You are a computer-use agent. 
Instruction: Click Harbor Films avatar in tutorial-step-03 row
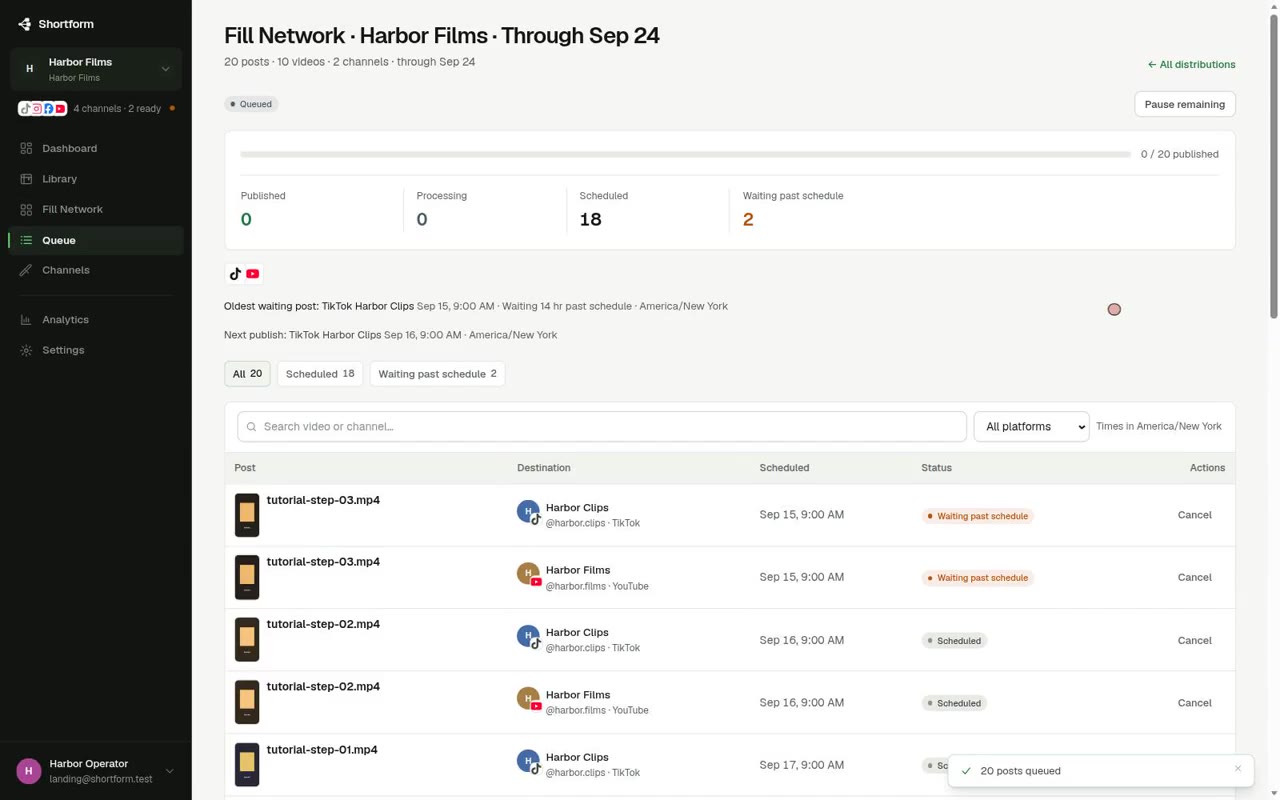click(x=528, y=574)
